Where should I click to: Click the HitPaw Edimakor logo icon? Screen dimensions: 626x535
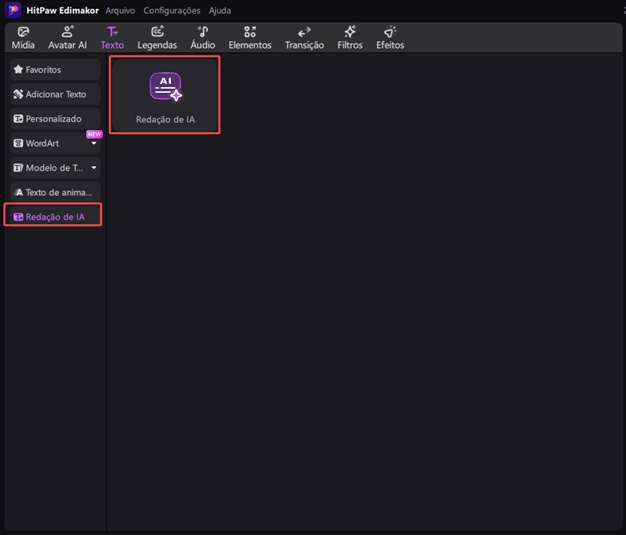pyautogui.click(x=13, y=10)
